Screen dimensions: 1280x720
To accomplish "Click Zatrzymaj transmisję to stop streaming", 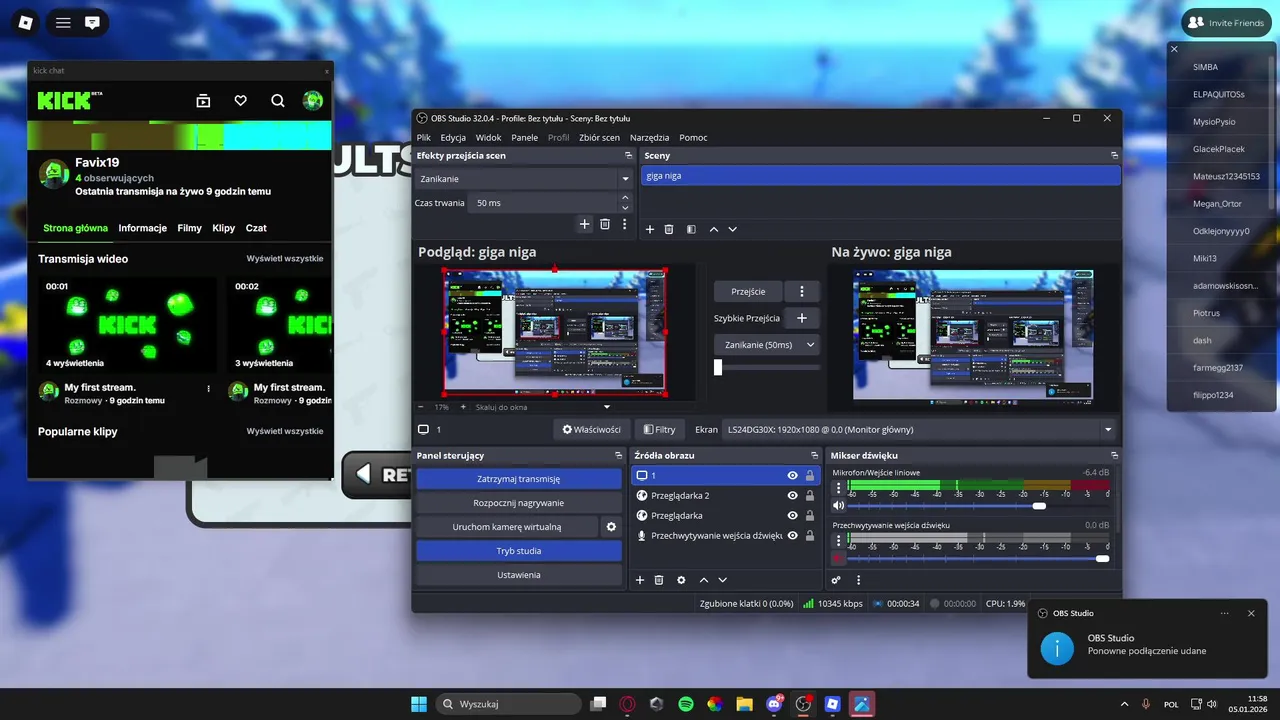I will [x=519, y=479].
